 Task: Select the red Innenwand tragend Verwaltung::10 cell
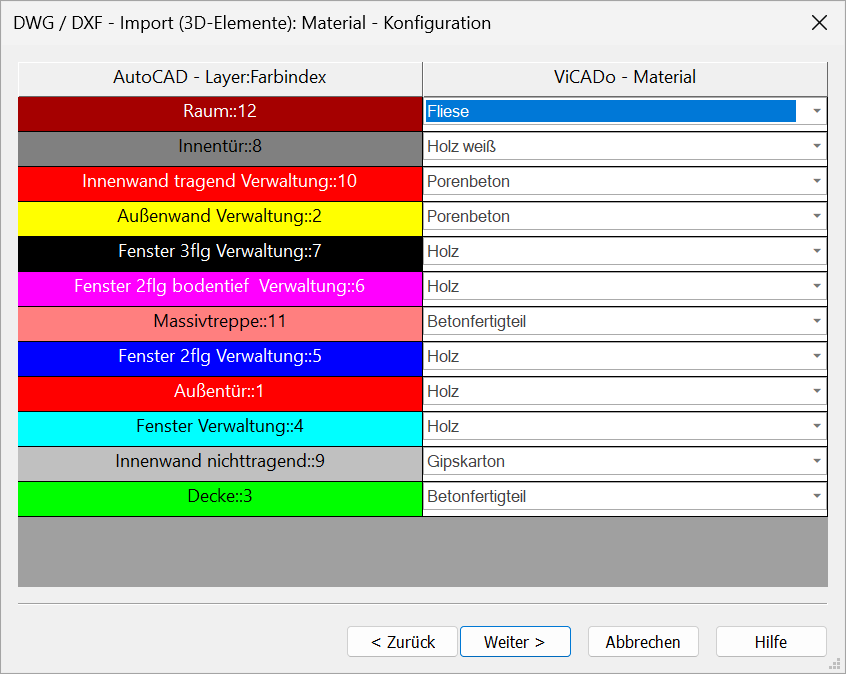click(x=220, y=184)
